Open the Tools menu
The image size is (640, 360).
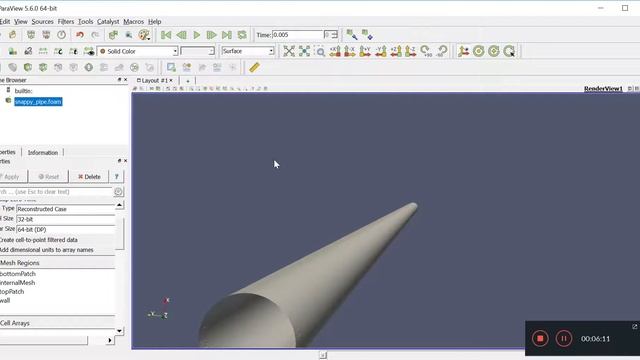click(x=86, y=22)
